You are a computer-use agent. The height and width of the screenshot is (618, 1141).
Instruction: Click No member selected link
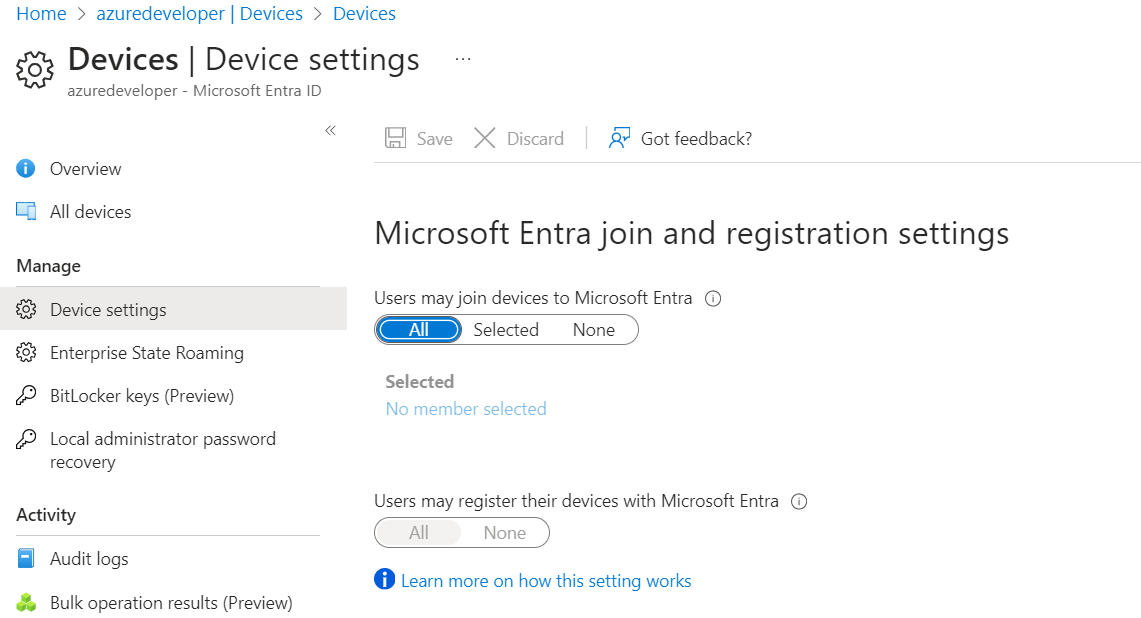(x=466, y=409)
